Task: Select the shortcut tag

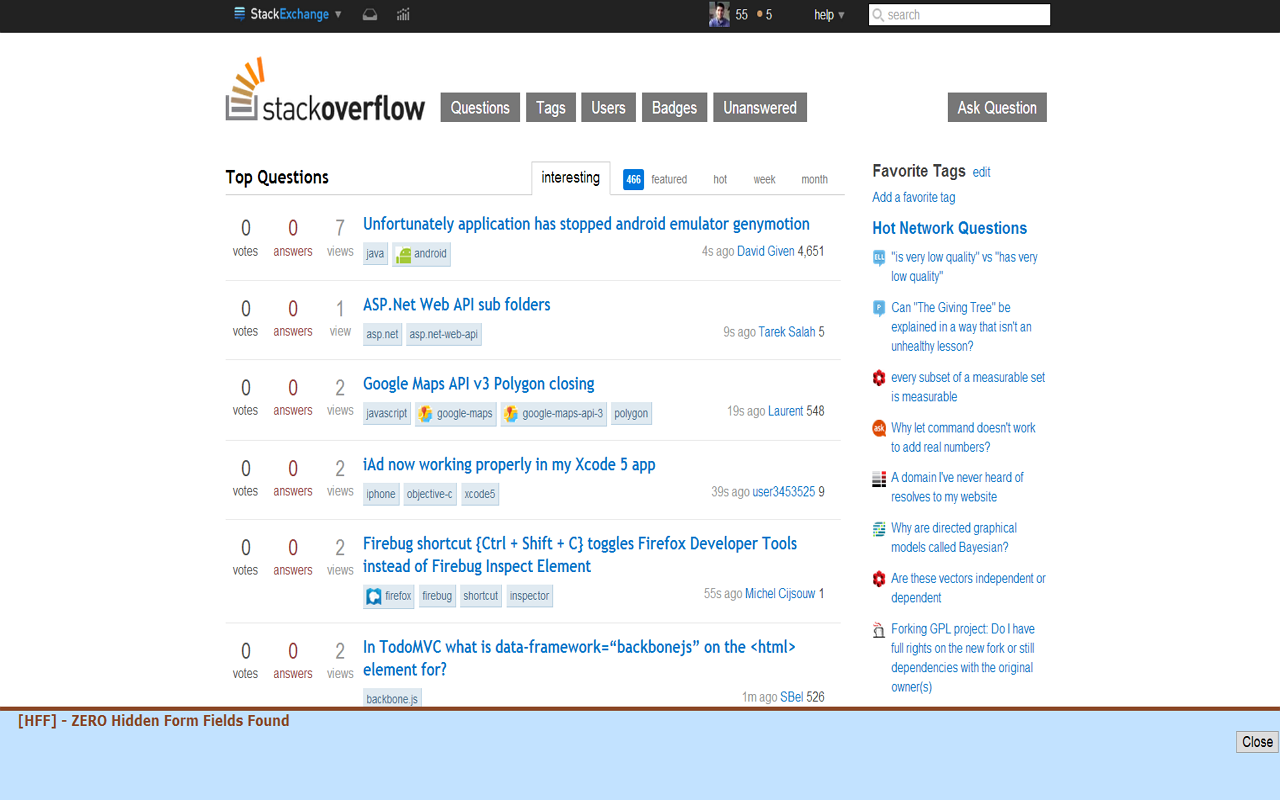Action: coord(481,596)
